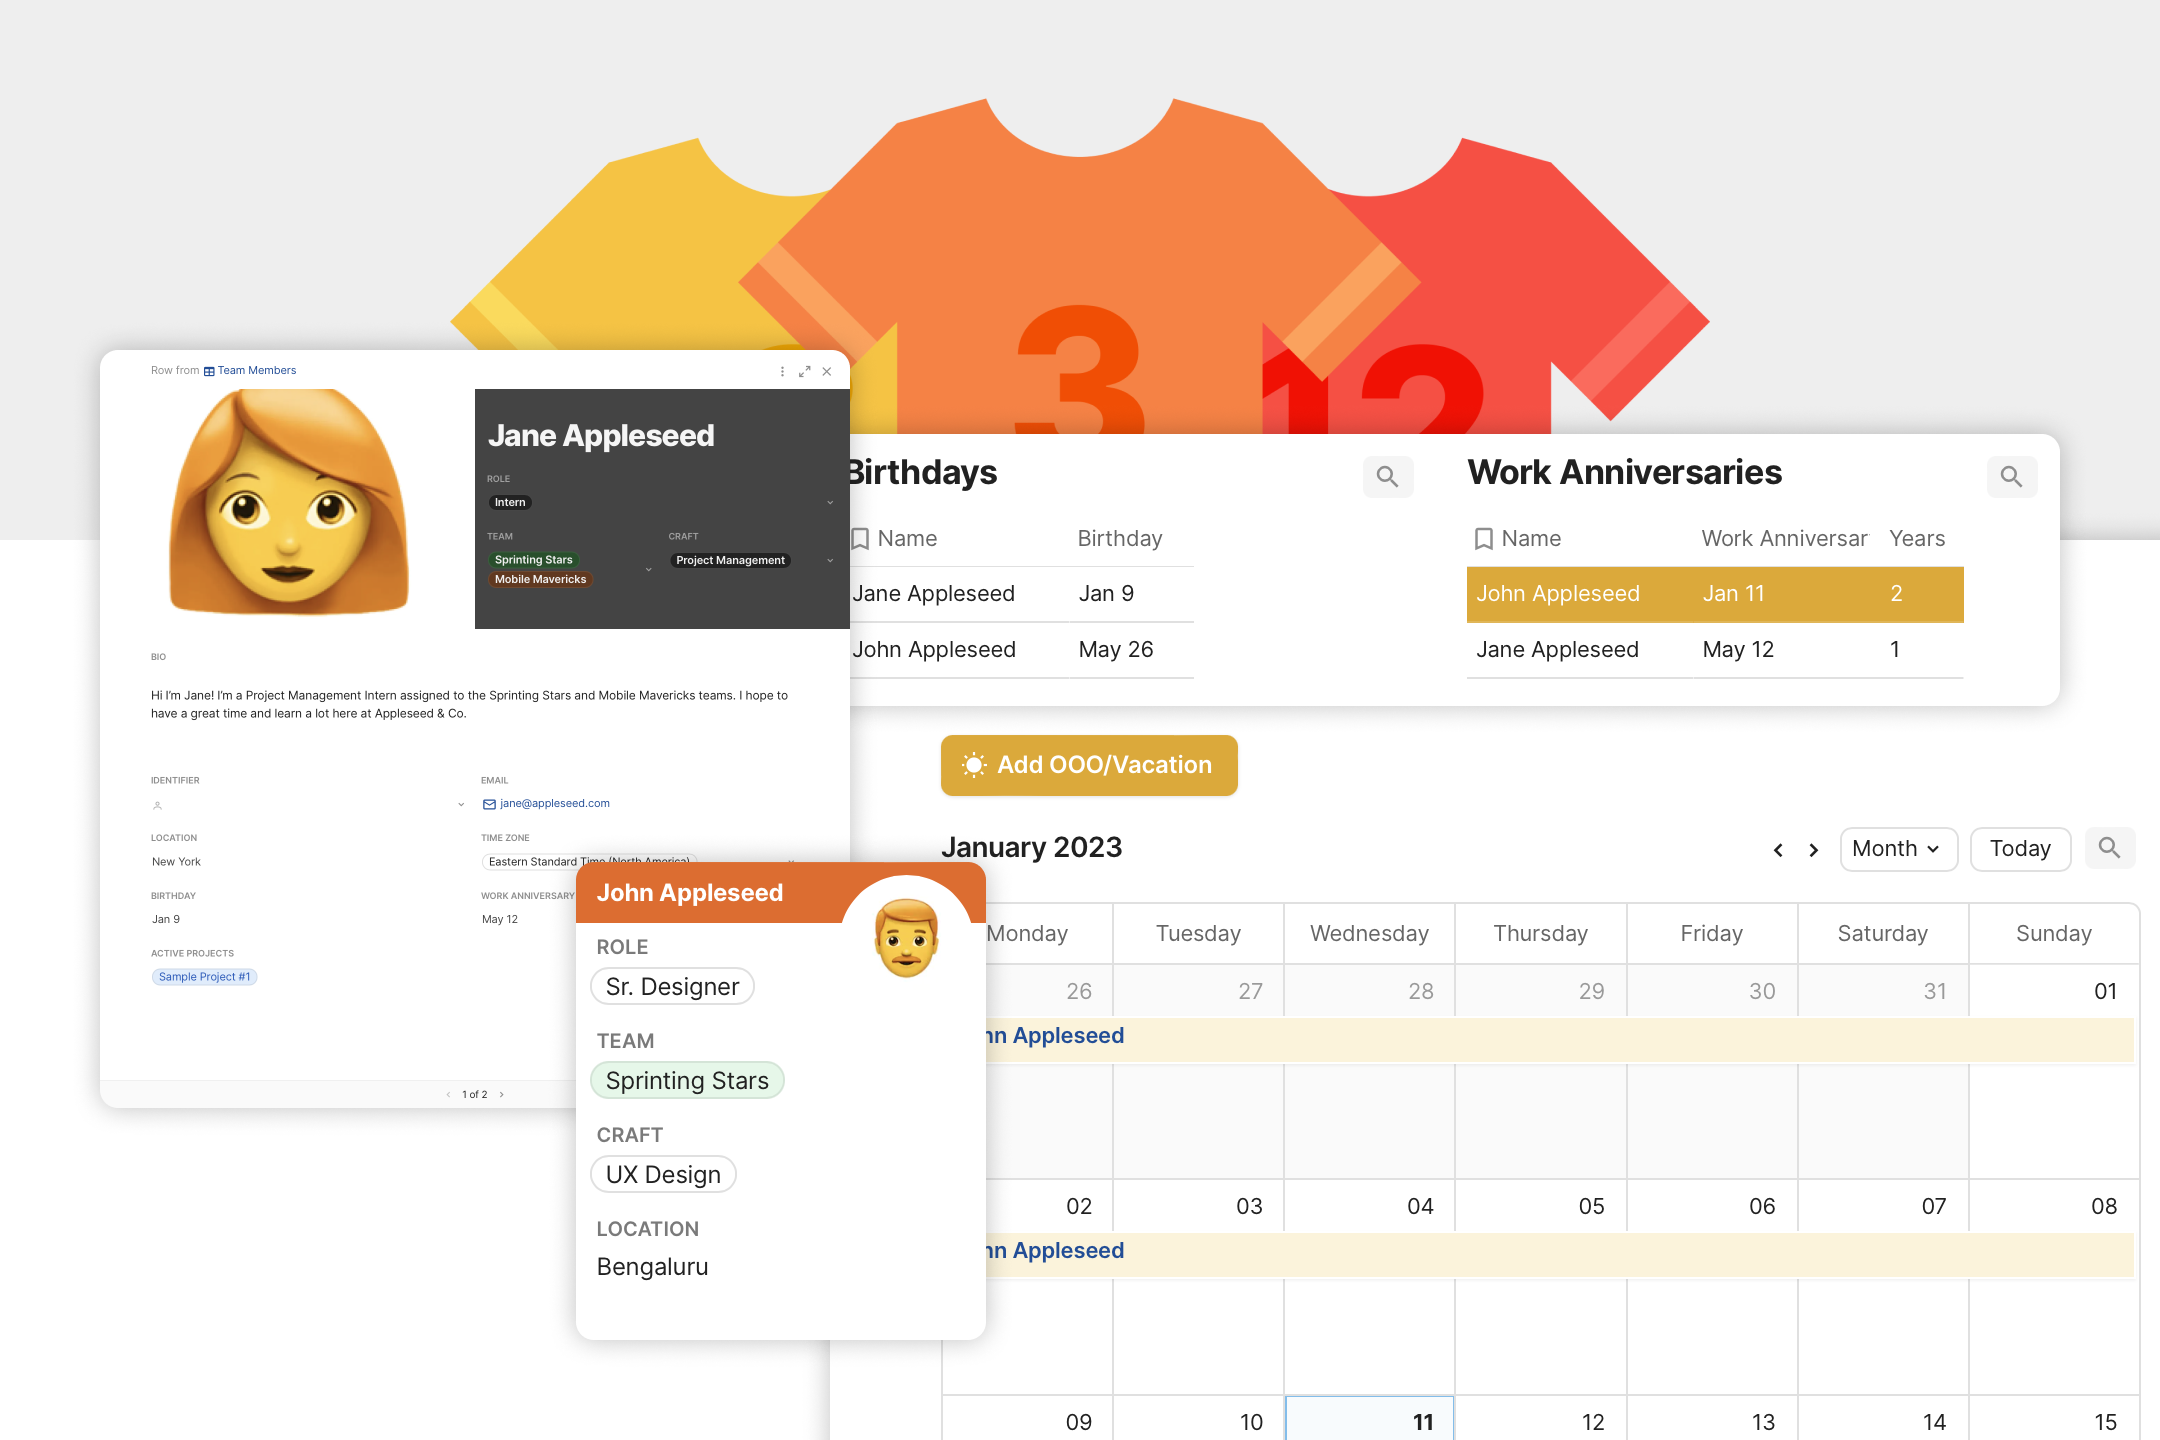Screen dimensions: 2160x1440
Task: Open the Sample Project #1 chip
Action: (204, 977)
